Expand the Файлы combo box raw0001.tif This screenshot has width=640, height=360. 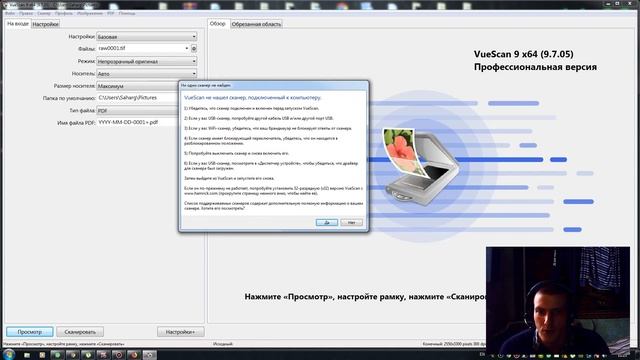click(x=187, y=48)
